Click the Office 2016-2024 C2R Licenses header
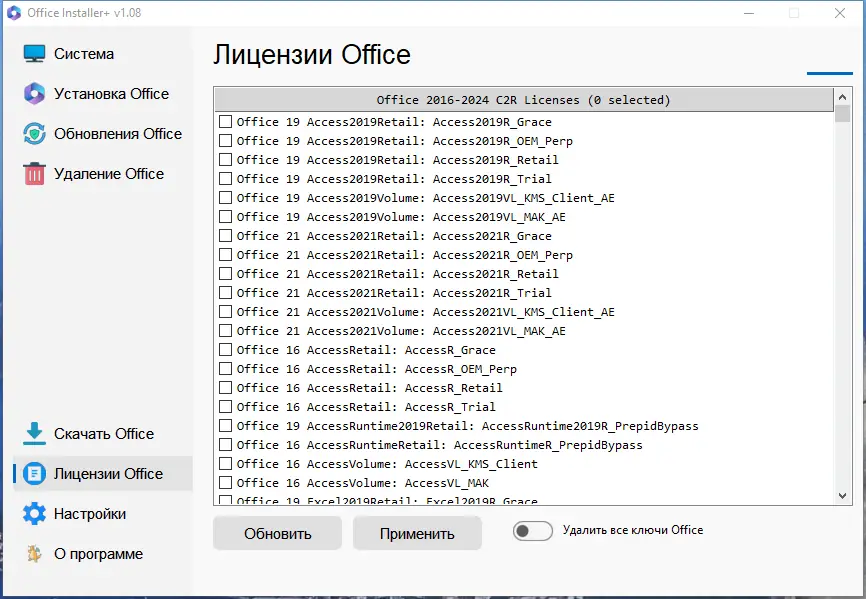This screenshot has width=866, height=599. [x=523, y=100]
